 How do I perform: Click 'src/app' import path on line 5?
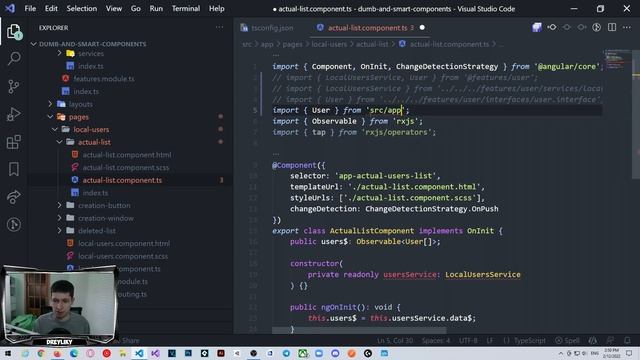[386, 110]
